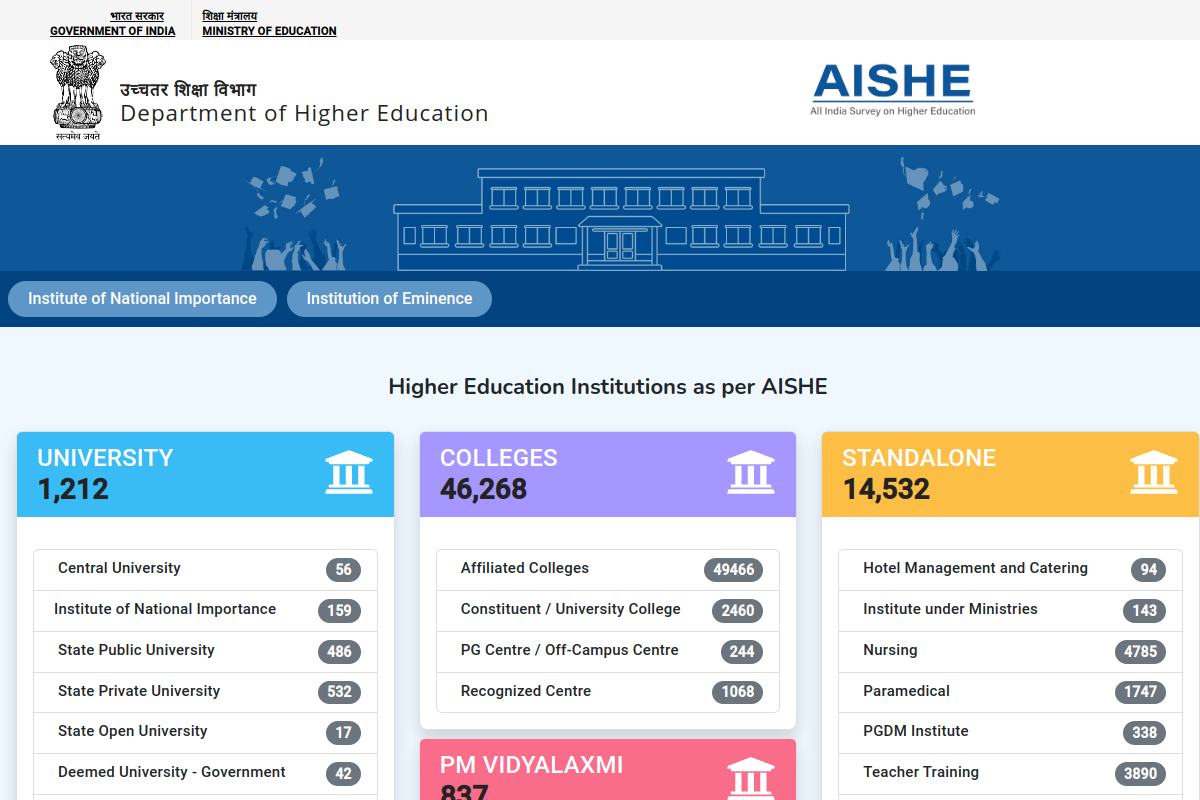Click the 49466 count badge

[733, 570]
